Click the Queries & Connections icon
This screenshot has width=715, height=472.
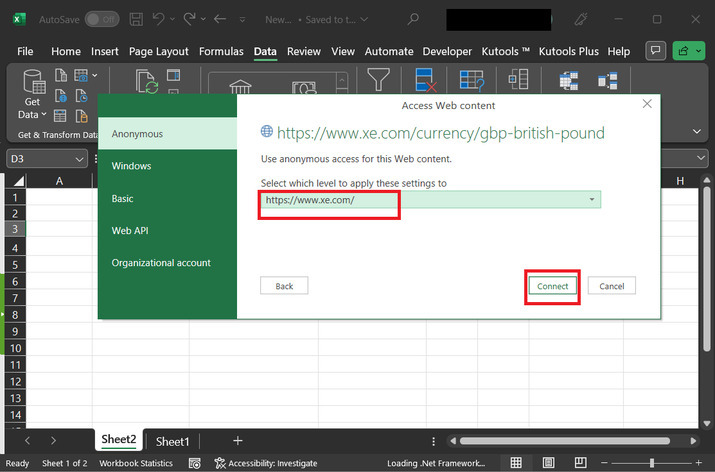(173, 75)
